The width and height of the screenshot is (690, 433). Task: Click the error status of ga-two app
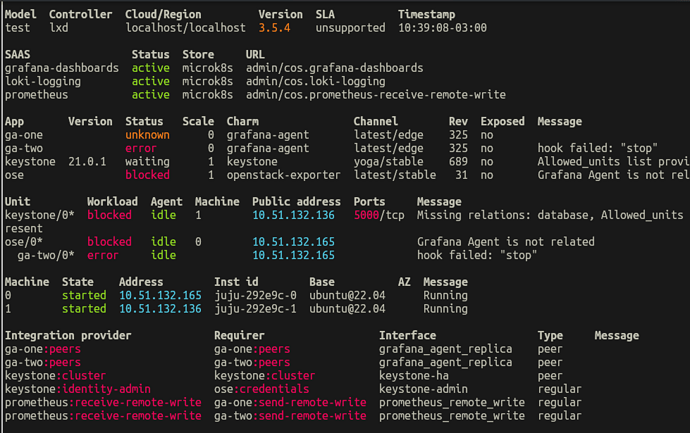pyautogui.click(x=141, y=148)
